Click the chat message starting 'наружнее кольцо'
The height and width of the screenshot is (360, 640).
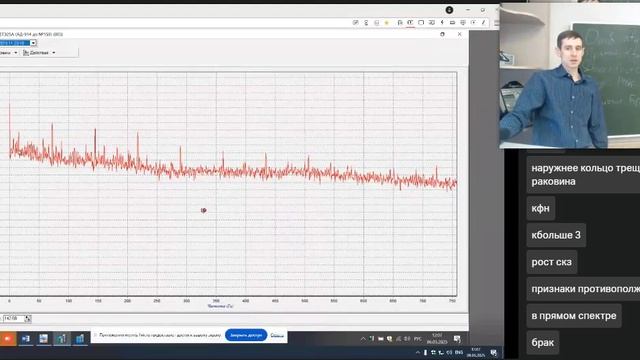(583, 175)
